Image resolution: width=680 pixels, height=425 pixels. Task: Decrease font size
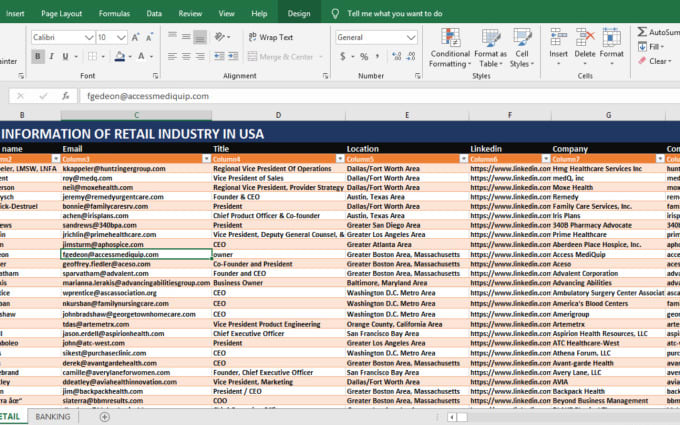(x=150, y=37)
